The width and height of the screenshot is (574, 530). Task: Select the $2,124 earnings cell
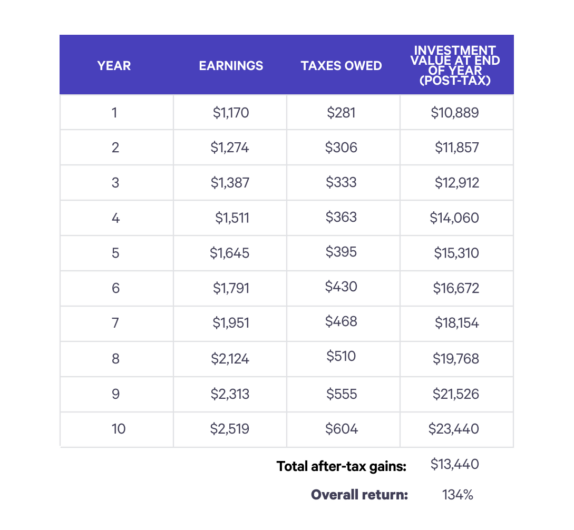click(x=230, y=358)
